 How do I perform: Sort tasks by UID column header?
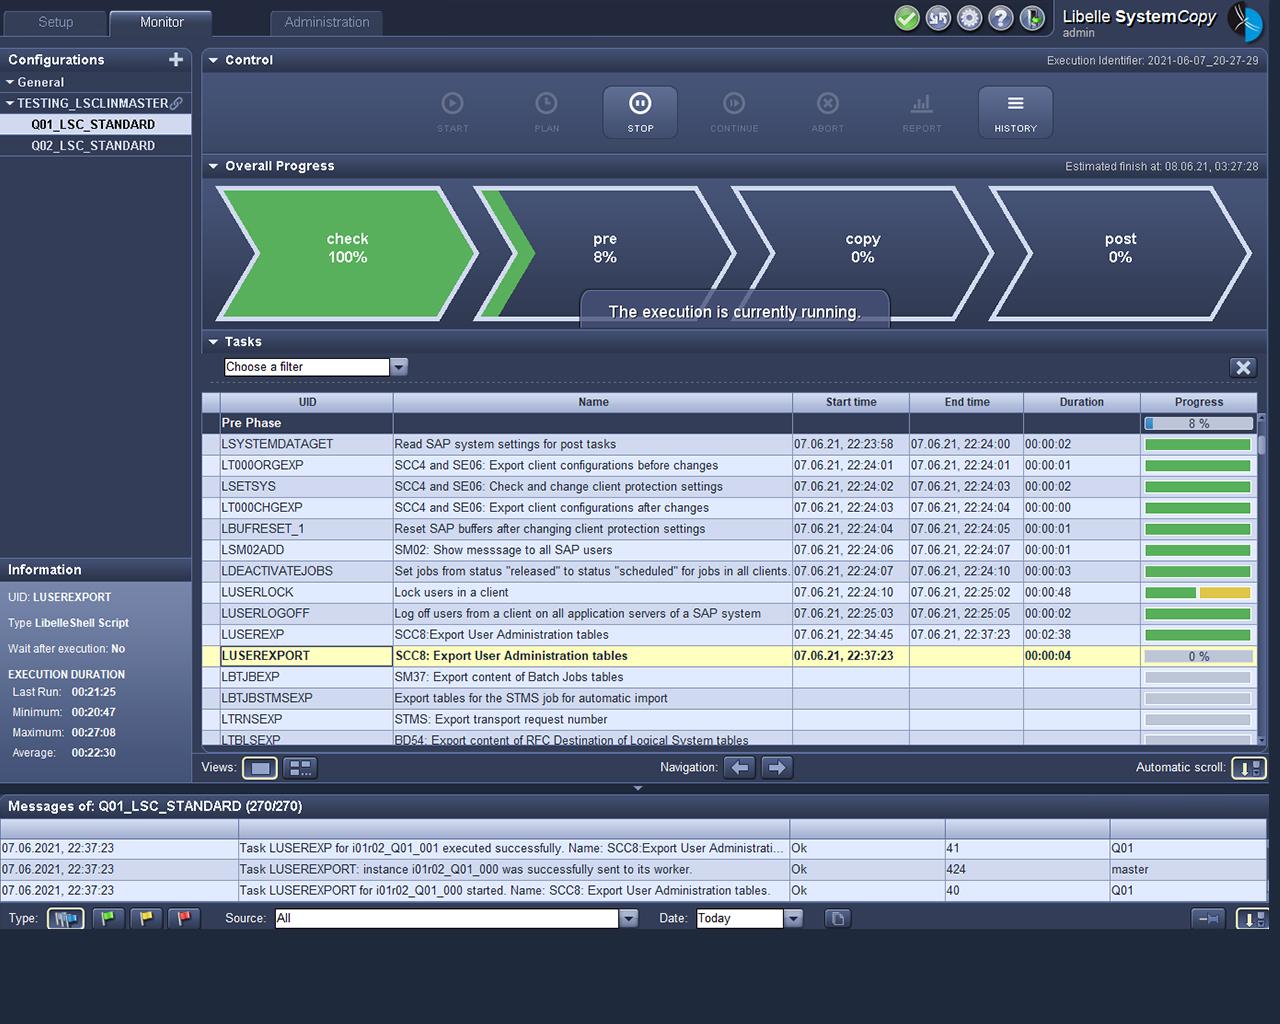[x=307, y=402]
